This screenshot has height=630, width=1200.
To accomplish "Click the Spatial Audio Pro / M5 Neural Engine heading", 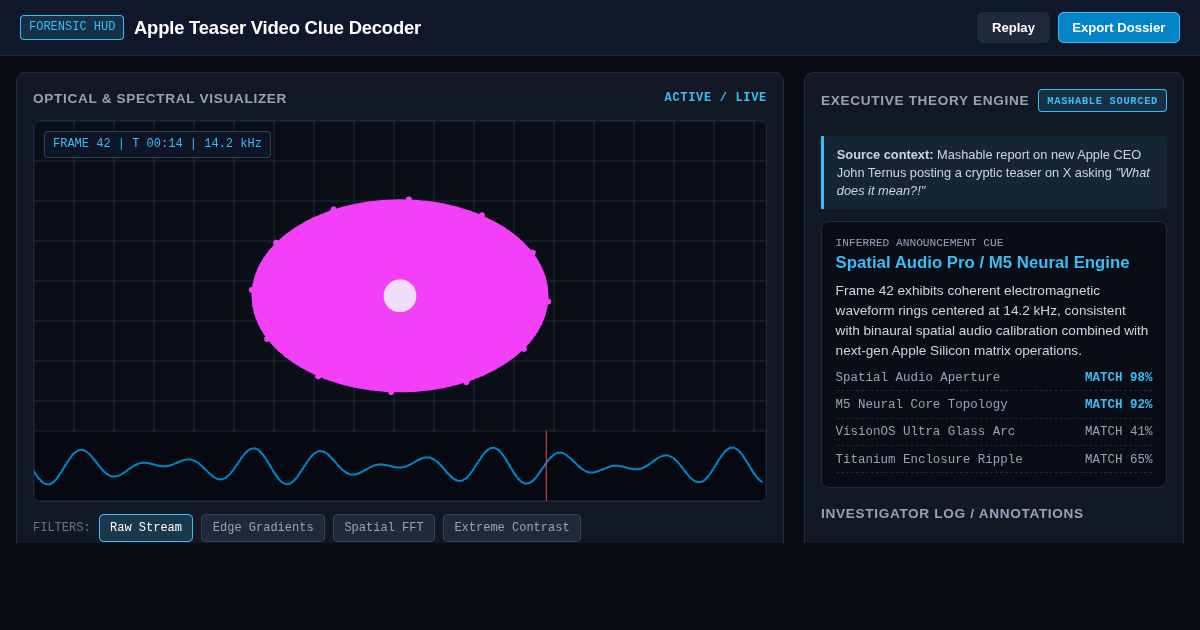I will pos(982,263).
